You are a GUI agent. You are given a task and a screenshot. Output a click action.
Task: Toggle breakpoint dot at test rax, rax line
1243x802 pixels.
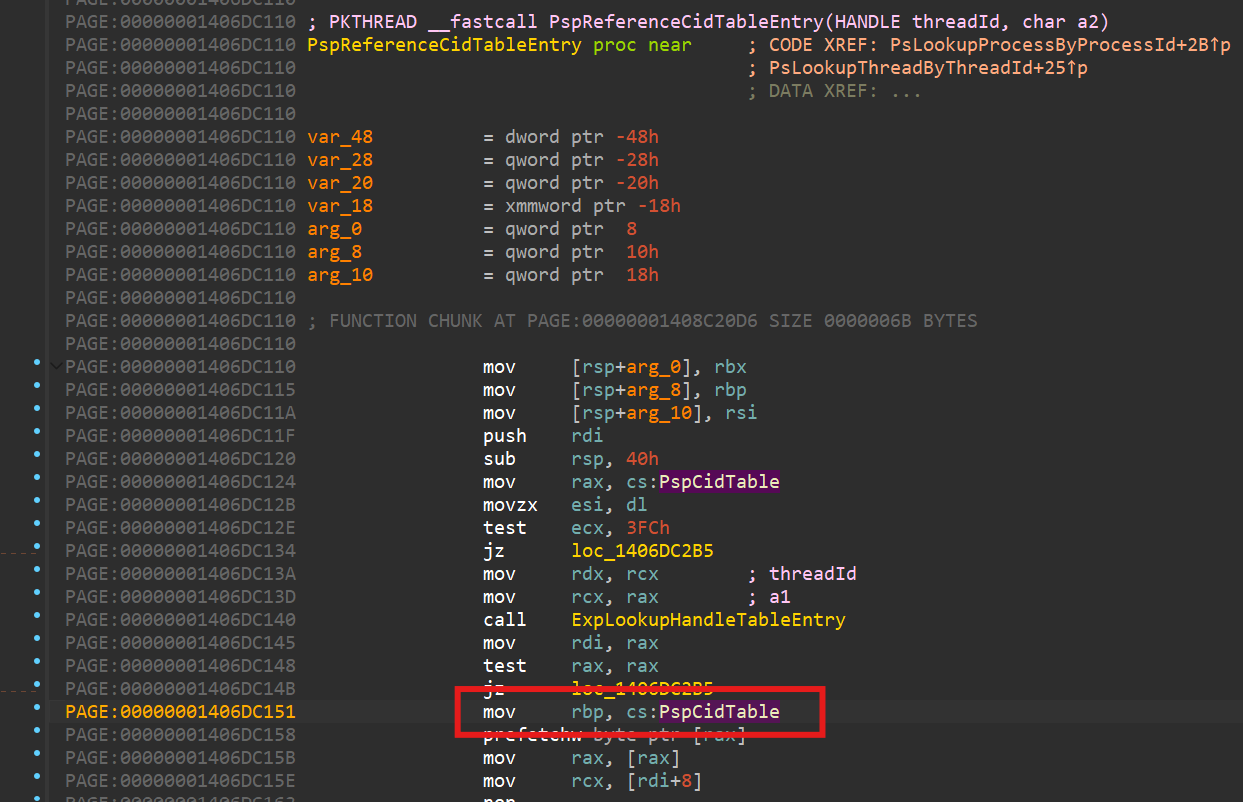[x=37, y=666]
